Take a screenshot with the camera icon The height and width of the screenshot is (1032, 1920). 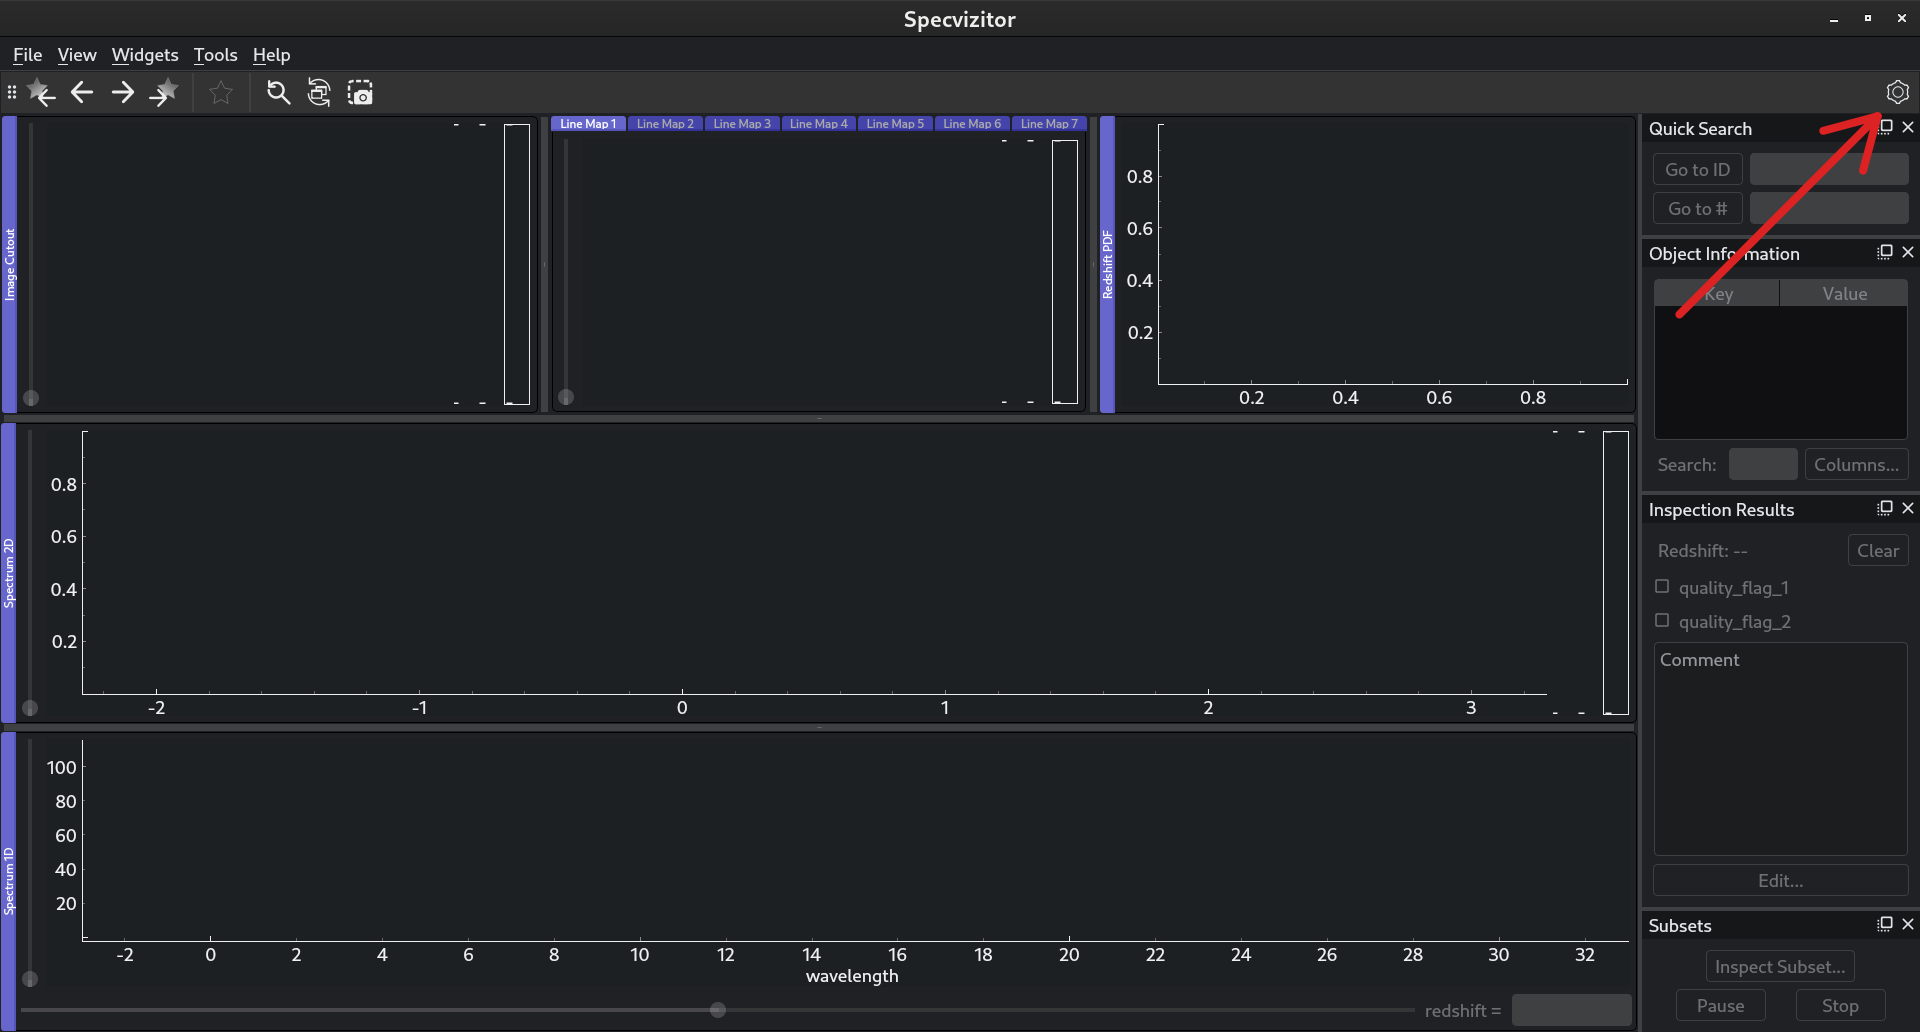[x=360, y=93]
